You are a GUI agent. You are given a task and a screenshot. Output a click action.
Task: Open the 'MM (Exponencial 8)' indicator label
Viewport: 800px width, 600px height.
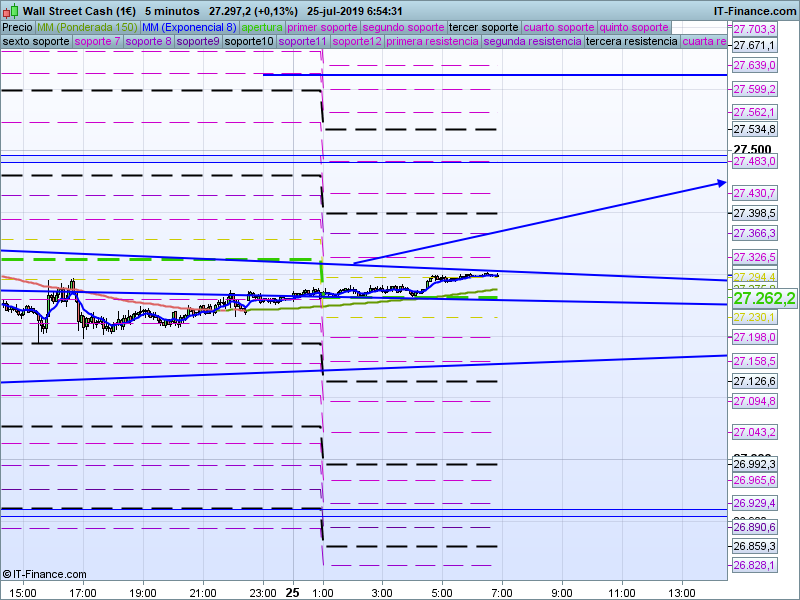pos(189,27)
